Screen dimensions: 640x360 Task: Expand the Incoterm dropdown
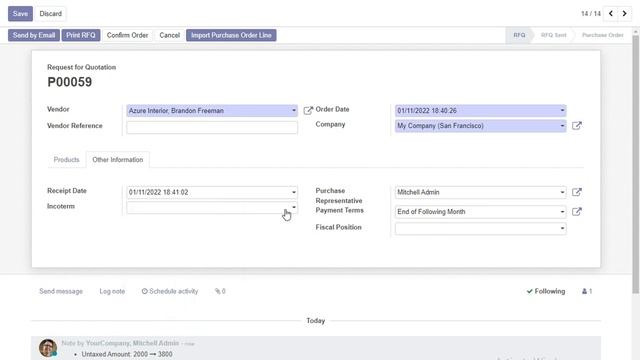click(x=293, y=207)
